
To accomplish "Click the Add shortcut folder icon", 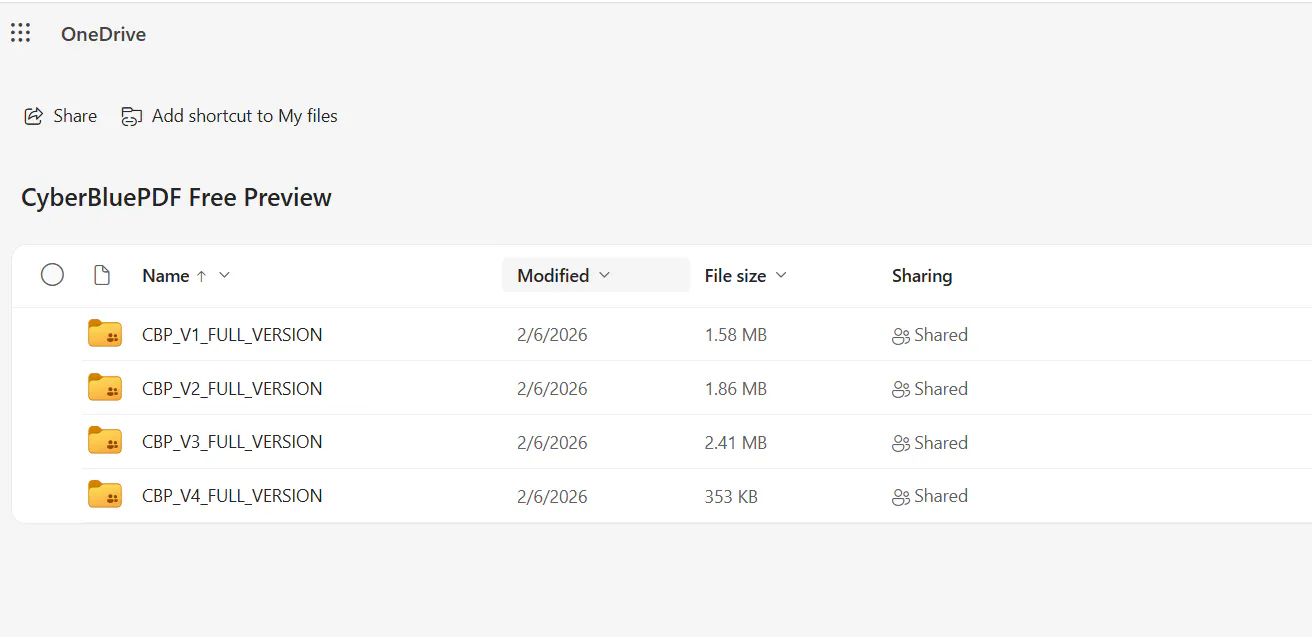I will pyautogui.click(x=131, y=116).
